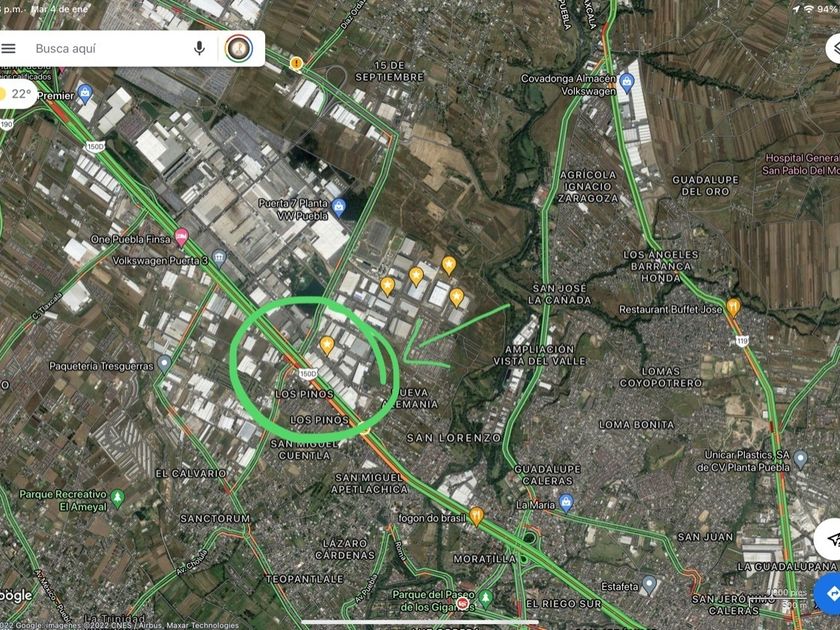
Task: Open the account profile avatar
Action: (x=239, y=49)
